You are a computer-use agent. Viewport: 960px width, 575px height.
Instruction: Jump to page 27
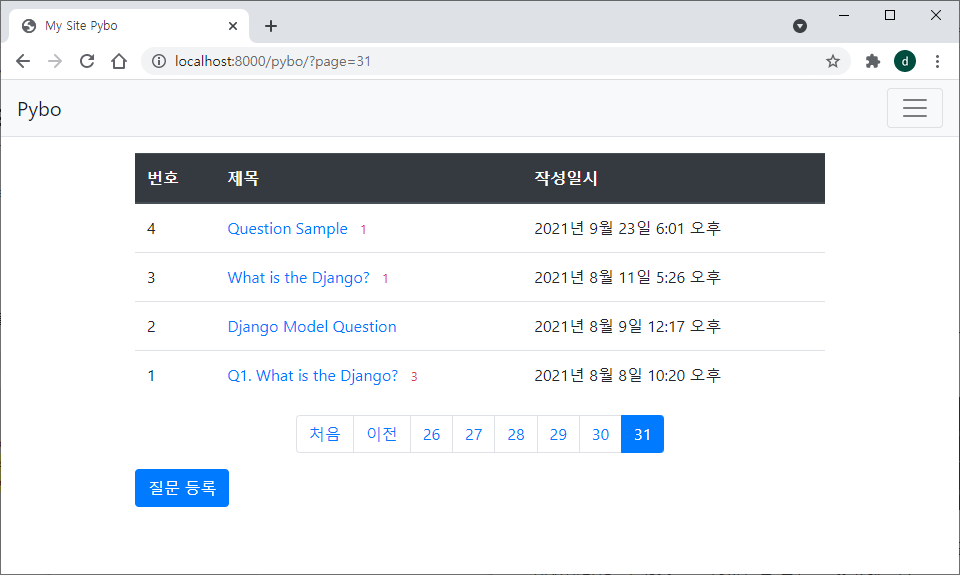pos(474,434)
